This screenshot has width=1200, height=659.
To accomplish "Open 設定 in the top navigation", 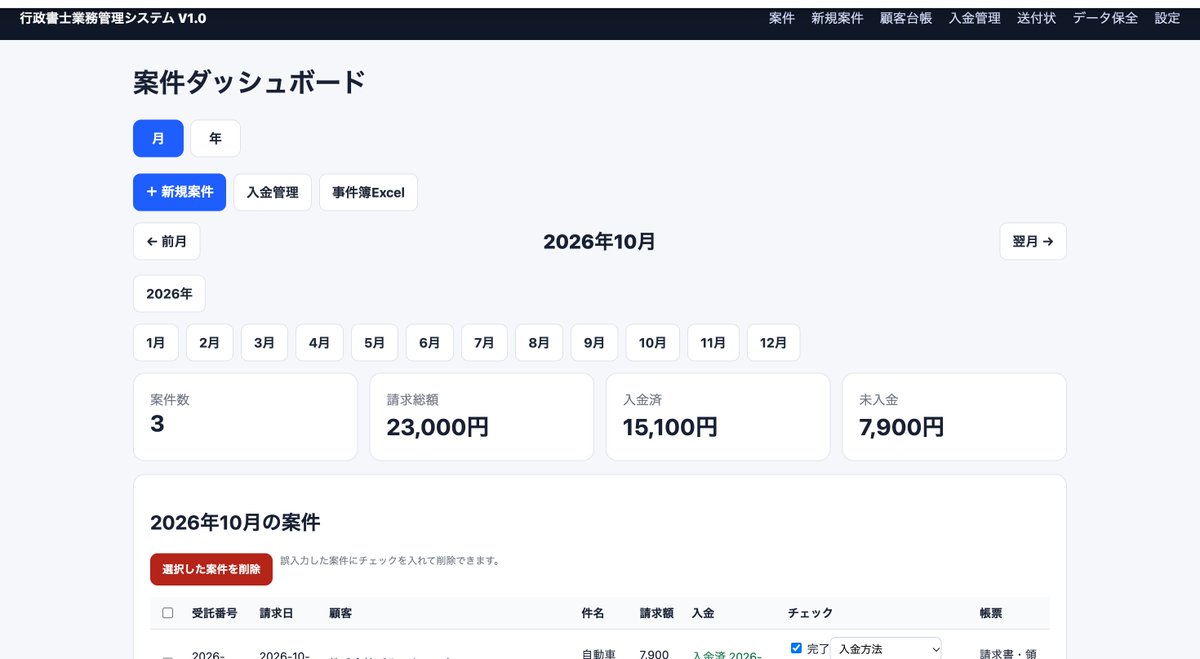I will pos(1167,18).
